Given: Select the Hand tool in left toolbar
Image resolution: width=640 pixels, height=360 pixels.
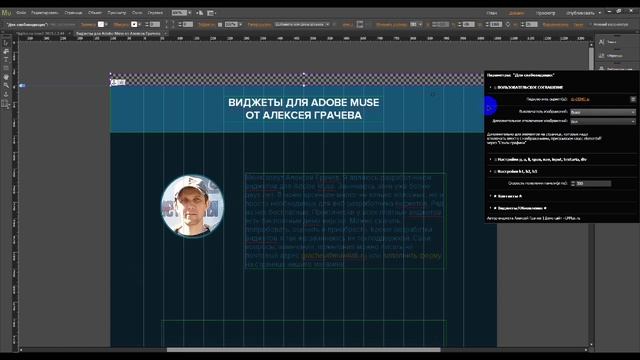Looking at the screenshot, I should (6, 77).
